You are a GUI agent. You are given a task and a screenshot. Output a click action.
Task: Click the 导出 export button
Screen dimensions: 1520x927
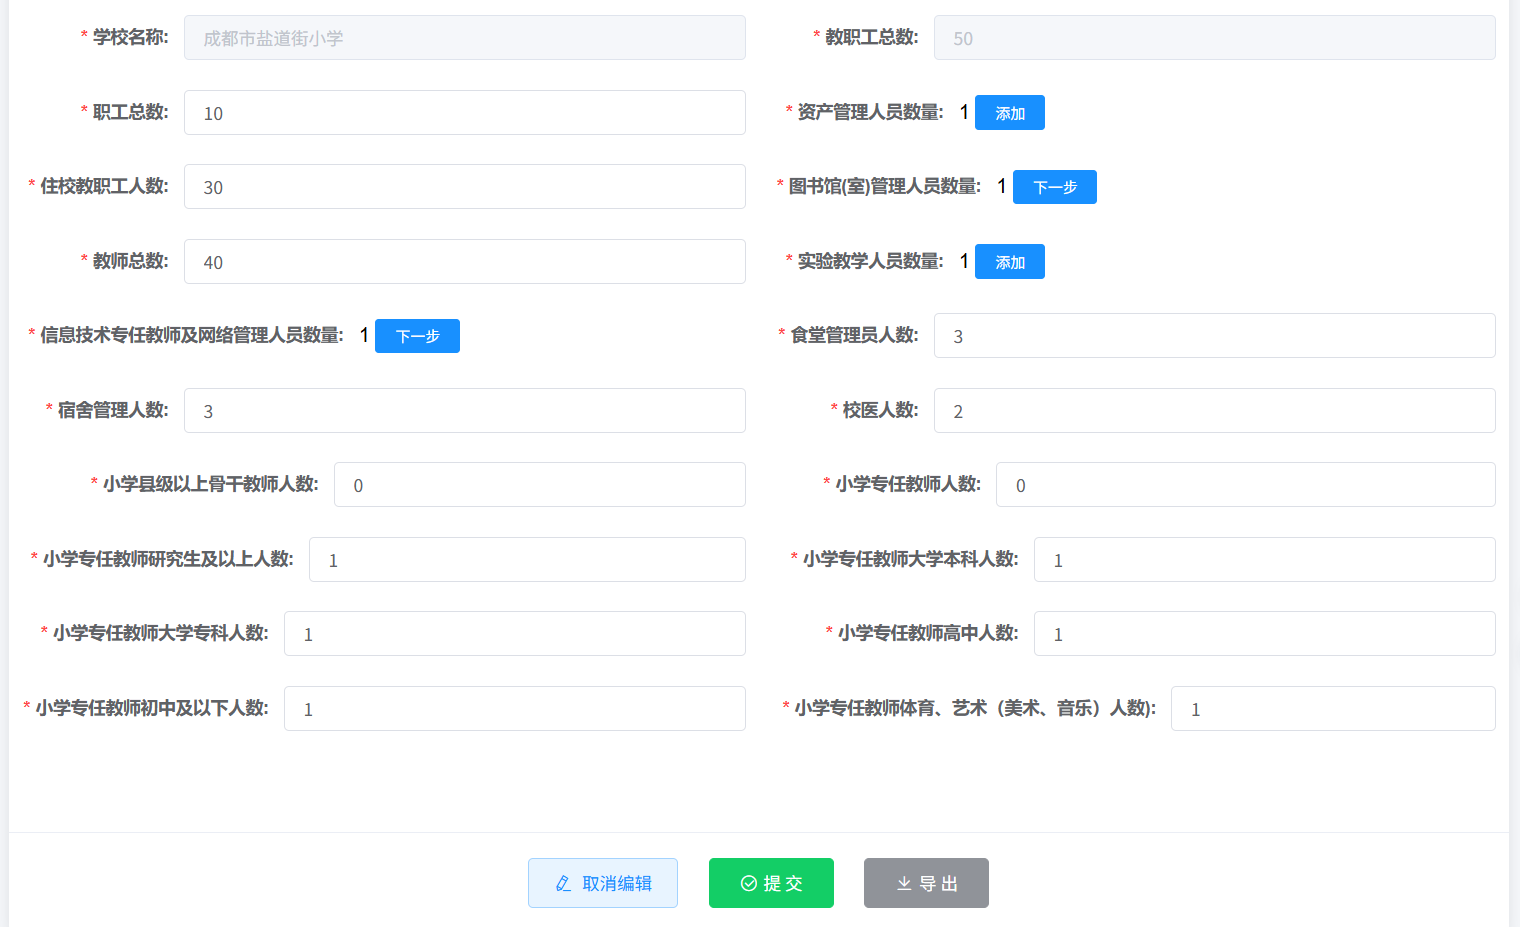tap(926, 883)
